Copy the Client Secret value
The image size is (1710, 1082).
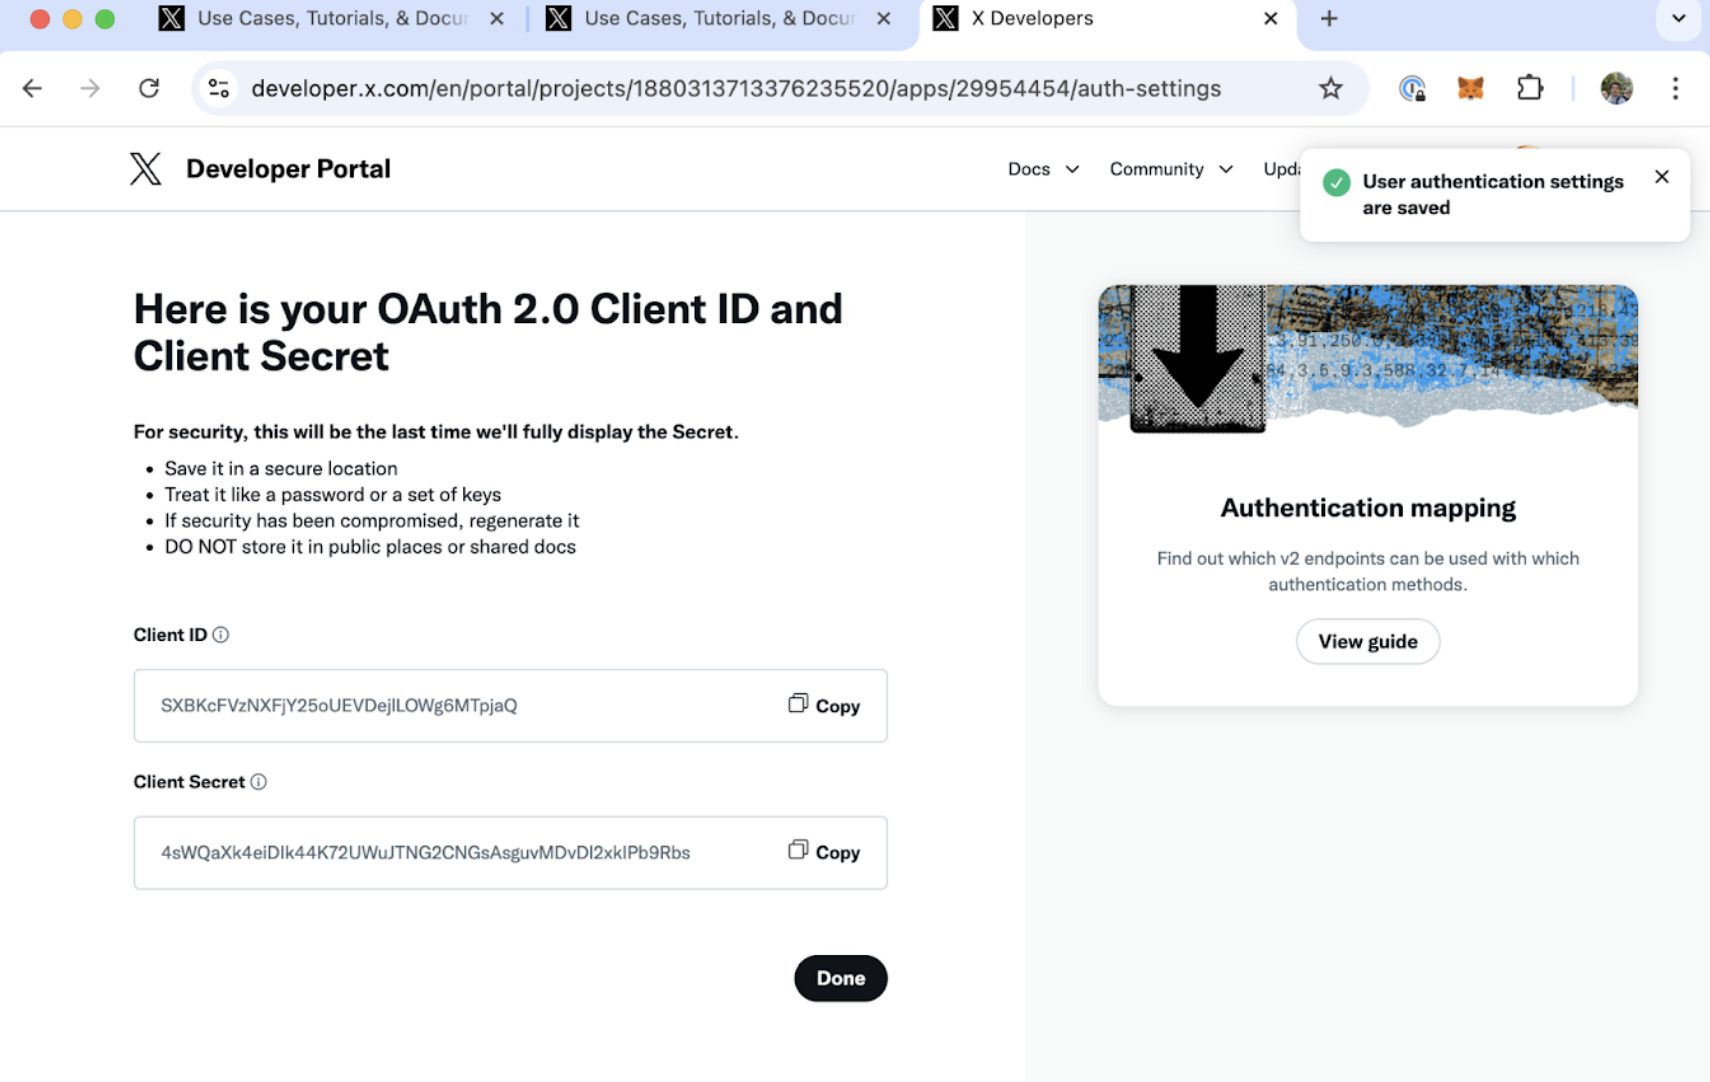coord(823,852)
